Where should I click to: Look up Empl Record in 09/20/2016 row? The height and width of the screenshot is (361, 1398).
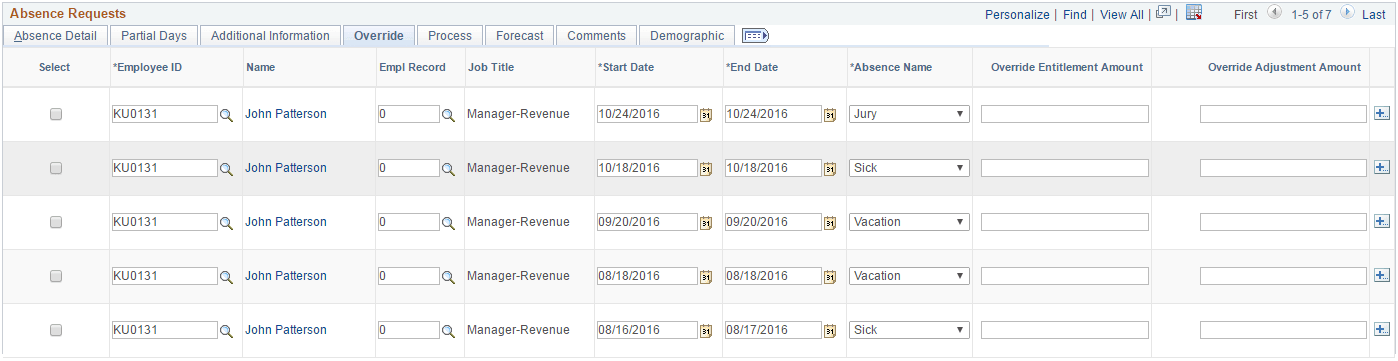[x=449, y=223]
